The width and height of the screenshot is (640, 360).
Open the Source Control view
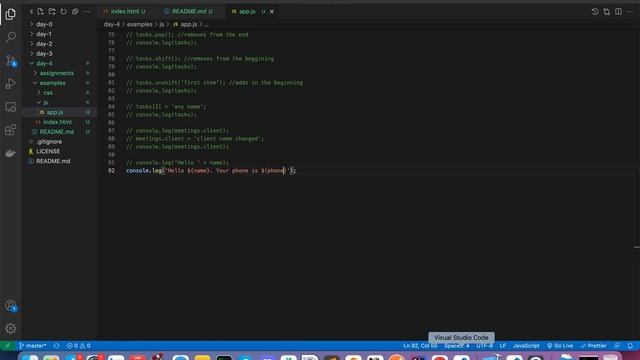click(x=11, y=61)
